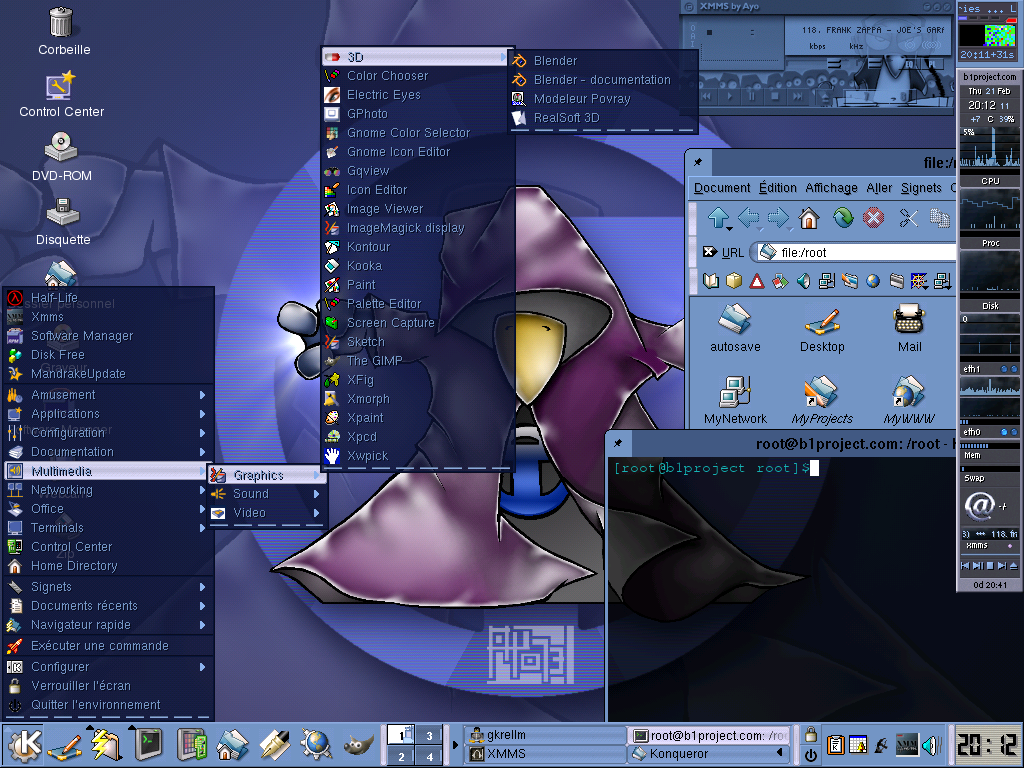Go to Home in Konqueror toolbar
Viewport: 1024px width, 768px height.
click(x=809, y=218)
